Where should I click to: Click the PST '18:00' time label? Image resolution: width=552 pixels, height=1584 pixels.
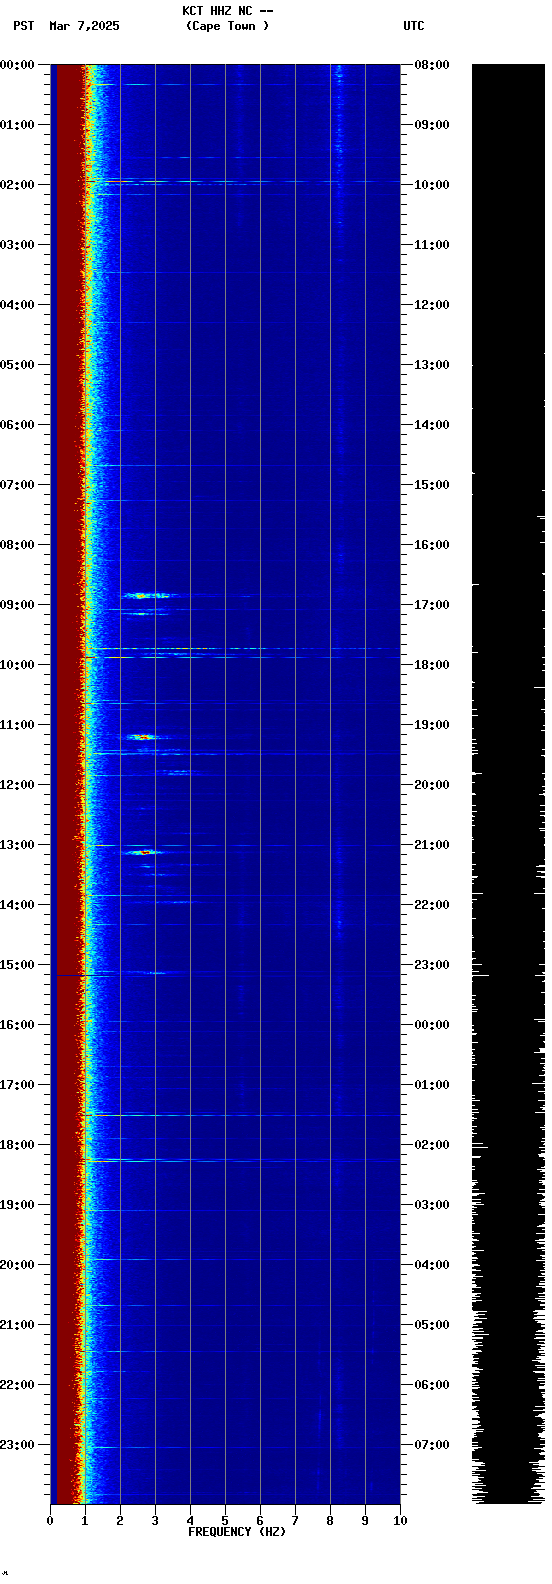[18, 1145]
